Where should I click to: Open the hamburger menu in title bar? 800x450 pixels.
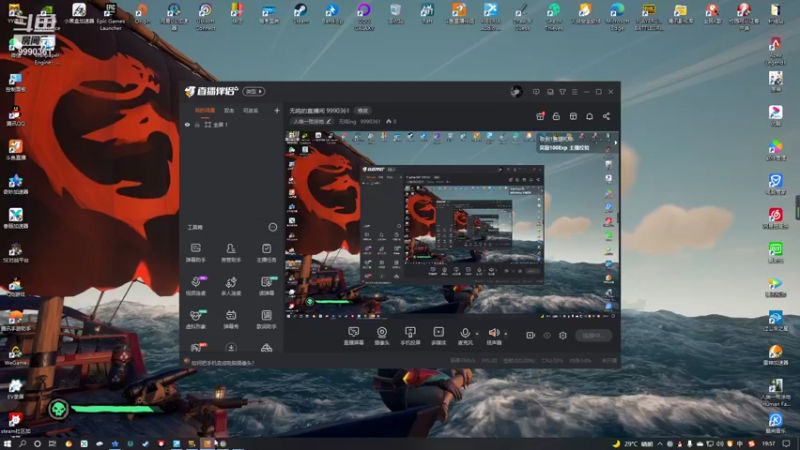(574, 92)
